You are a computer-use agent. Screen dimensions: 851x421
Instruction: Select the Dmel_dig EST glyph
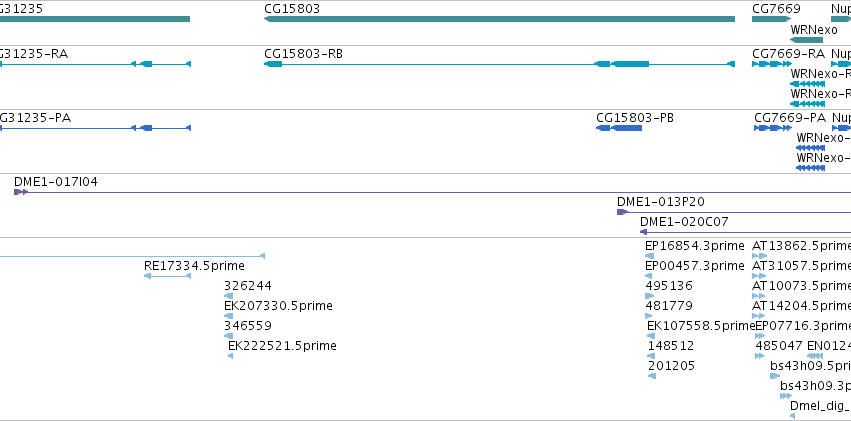coord(792,416)
